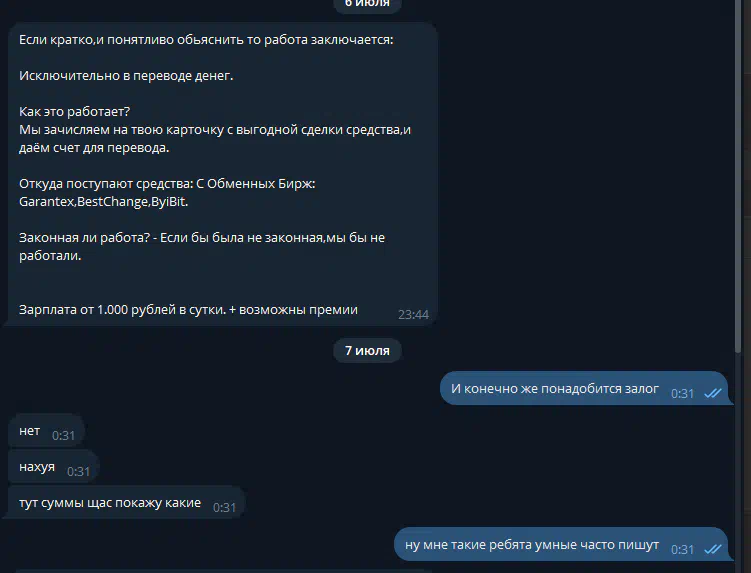The image size is (751, 573).
Task: Click the 23:44 timestamp on the long message
Action: point(413,315)
